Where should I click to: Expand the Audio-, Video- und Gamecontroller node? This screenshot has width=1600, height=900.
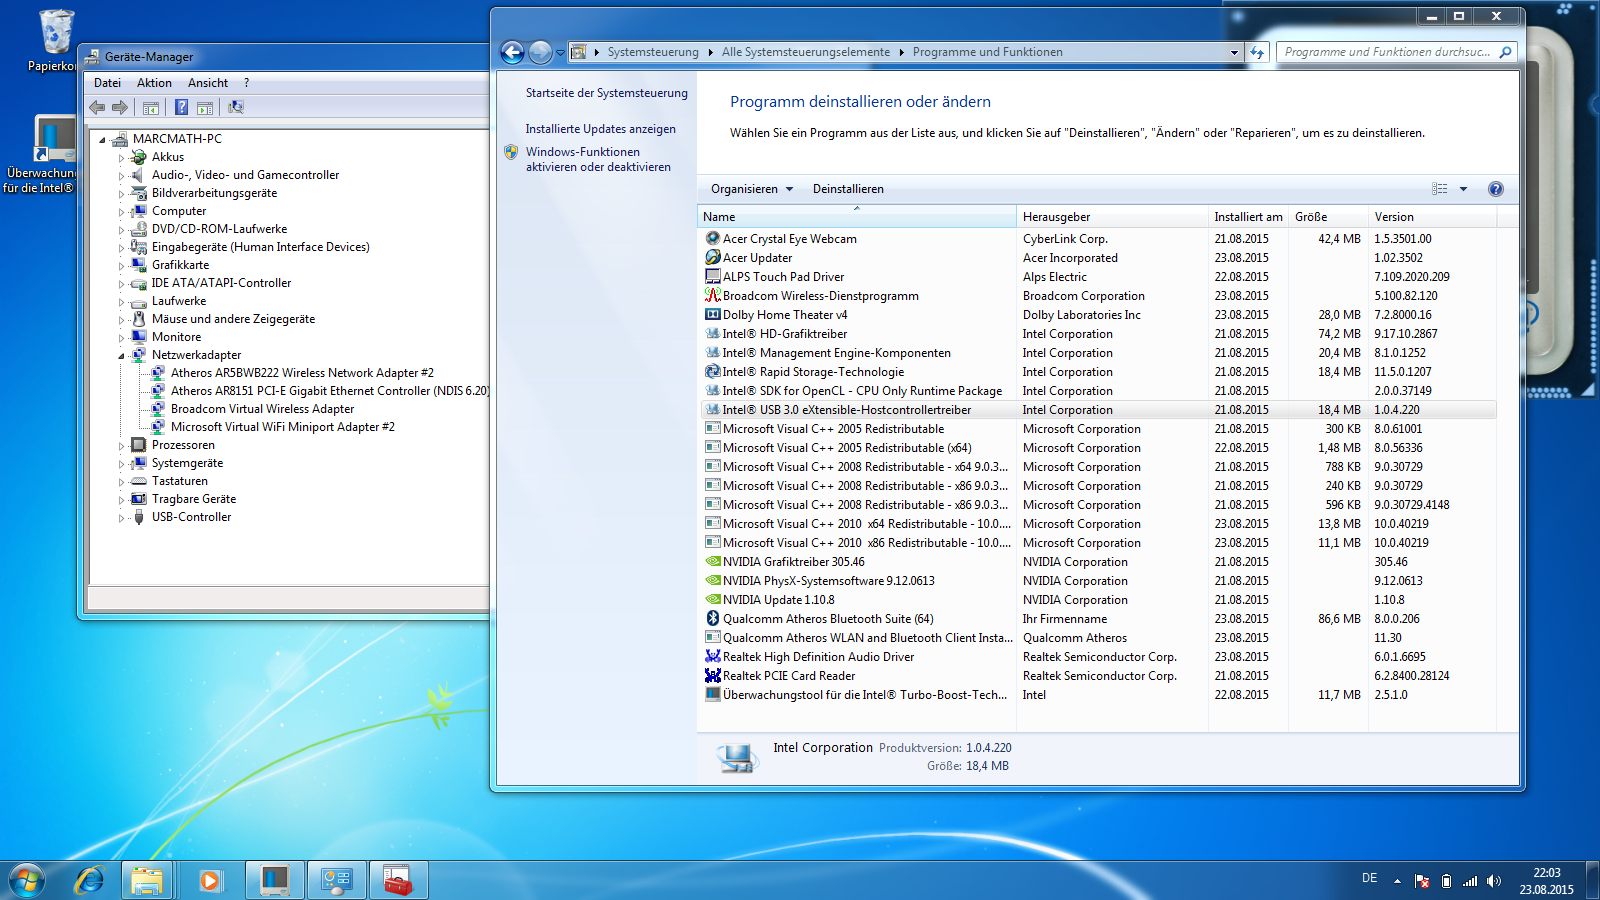122,176
